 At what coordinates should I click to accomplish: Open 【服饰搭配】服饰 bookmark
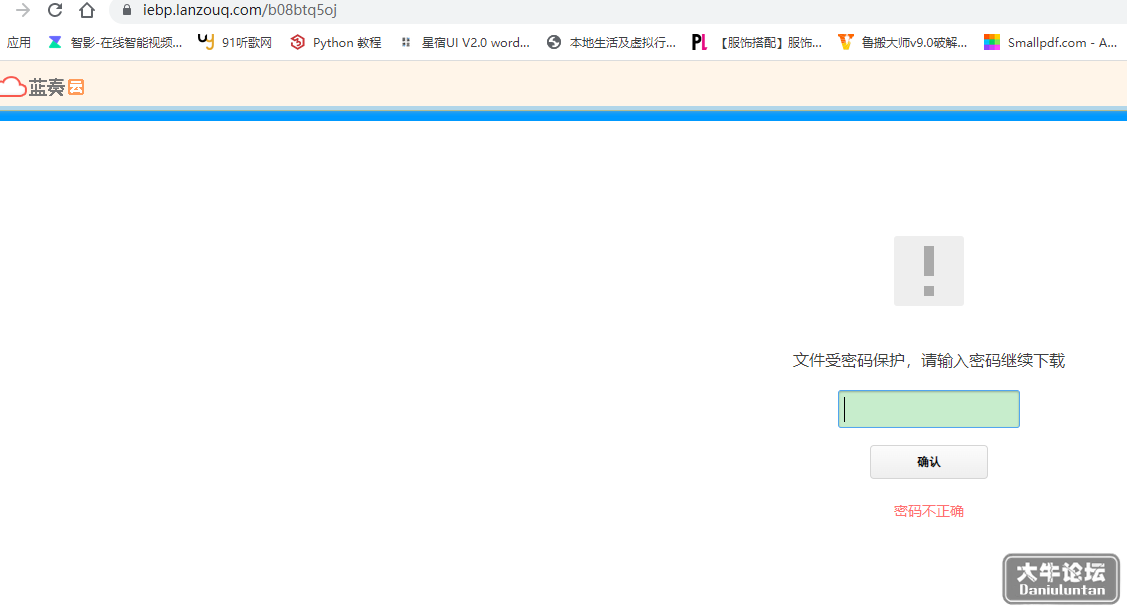coord(757,42)
